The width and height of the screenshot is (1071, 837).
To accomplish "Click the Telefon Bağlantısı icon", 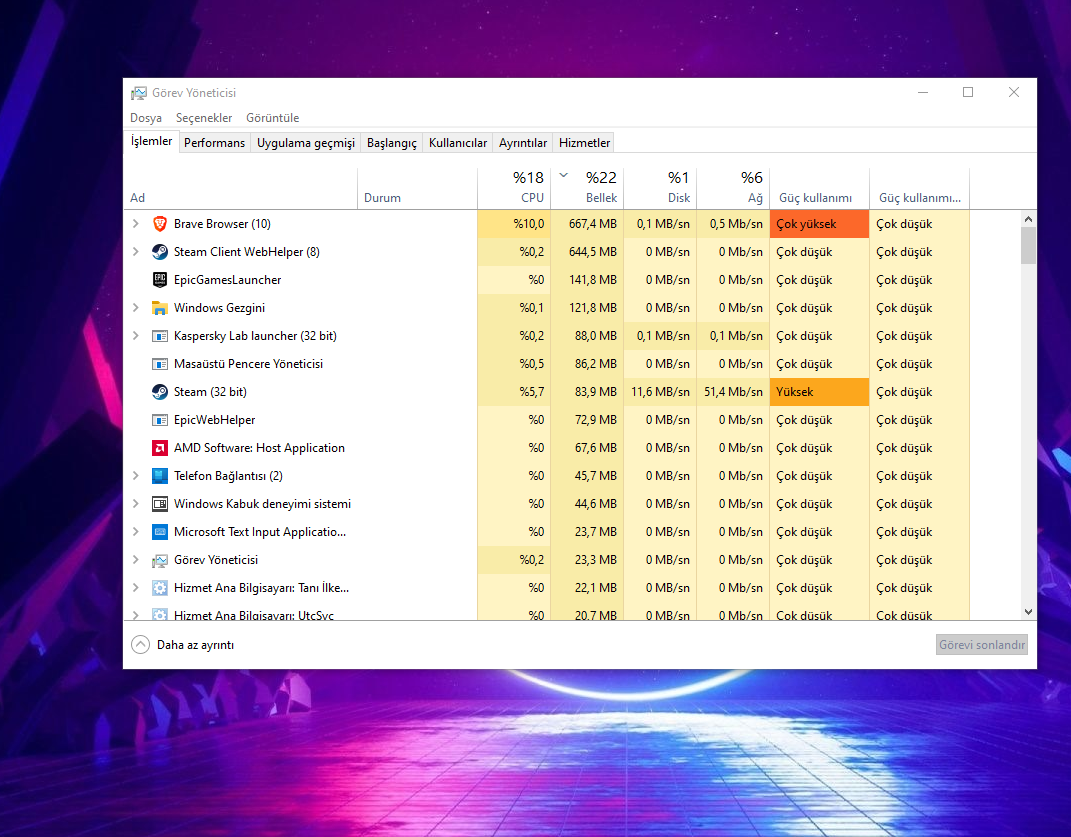I will 160,476.
